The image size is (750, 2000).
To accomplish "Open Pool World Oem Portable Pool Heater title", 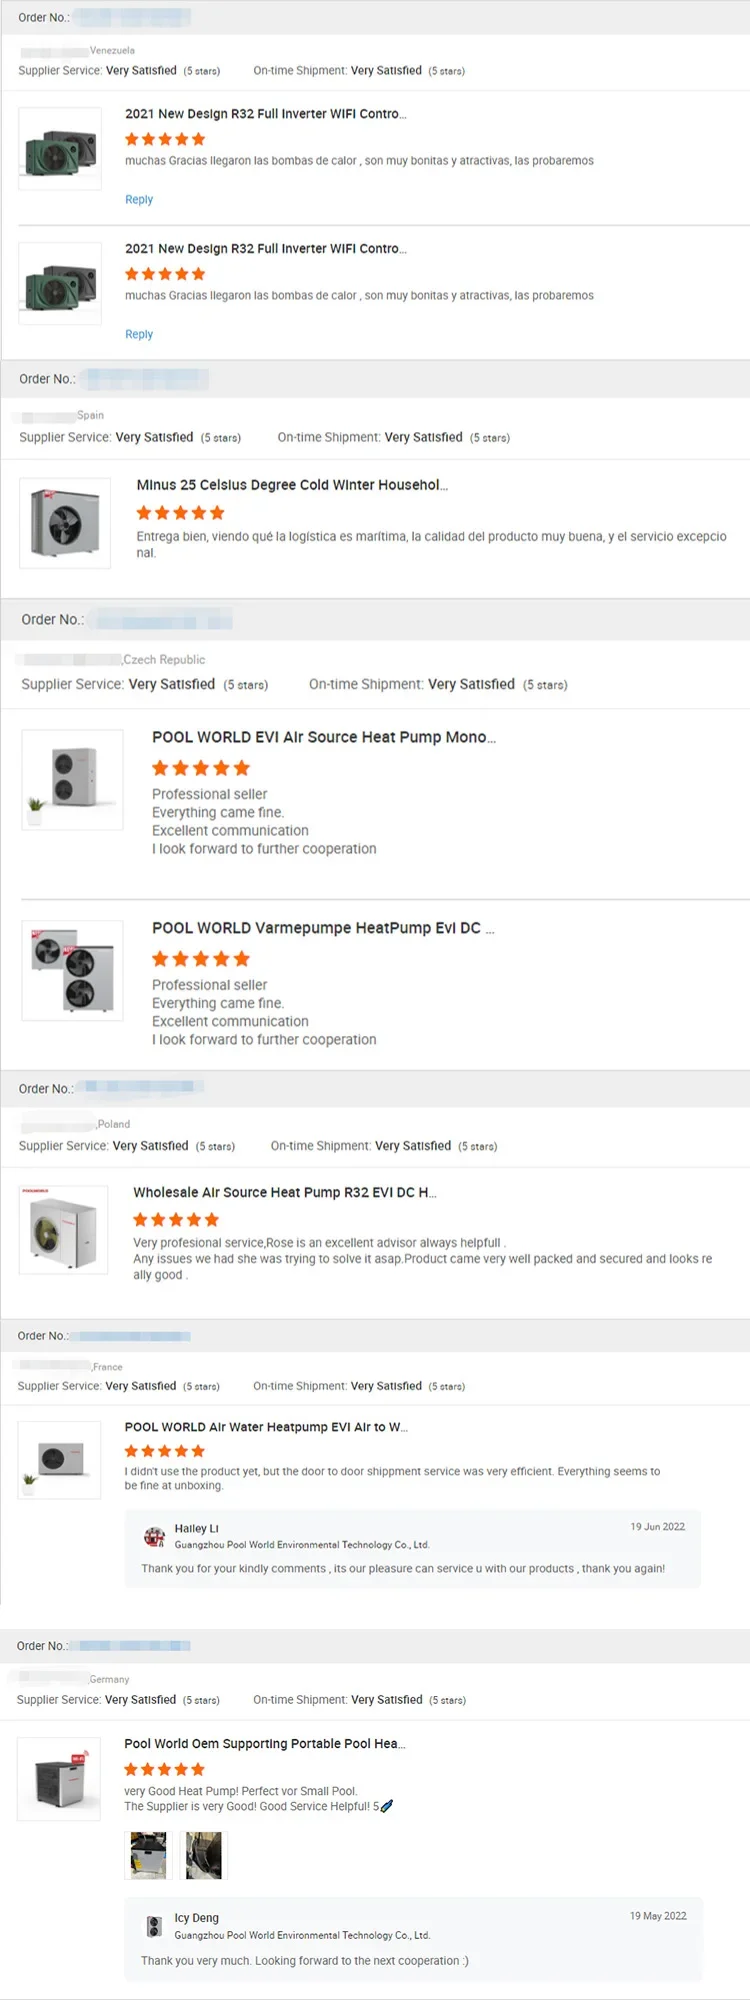I will click(265, 1743).
